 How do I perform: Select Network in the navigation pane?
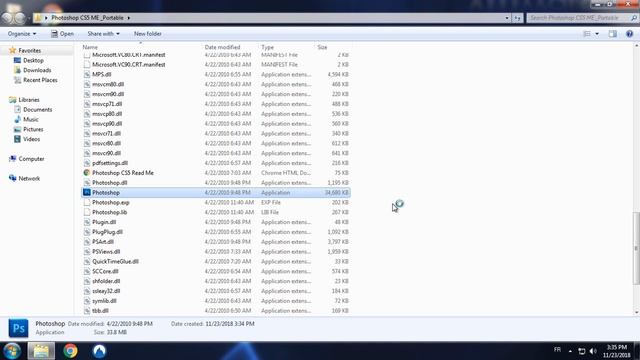click(x=29, y=178)
